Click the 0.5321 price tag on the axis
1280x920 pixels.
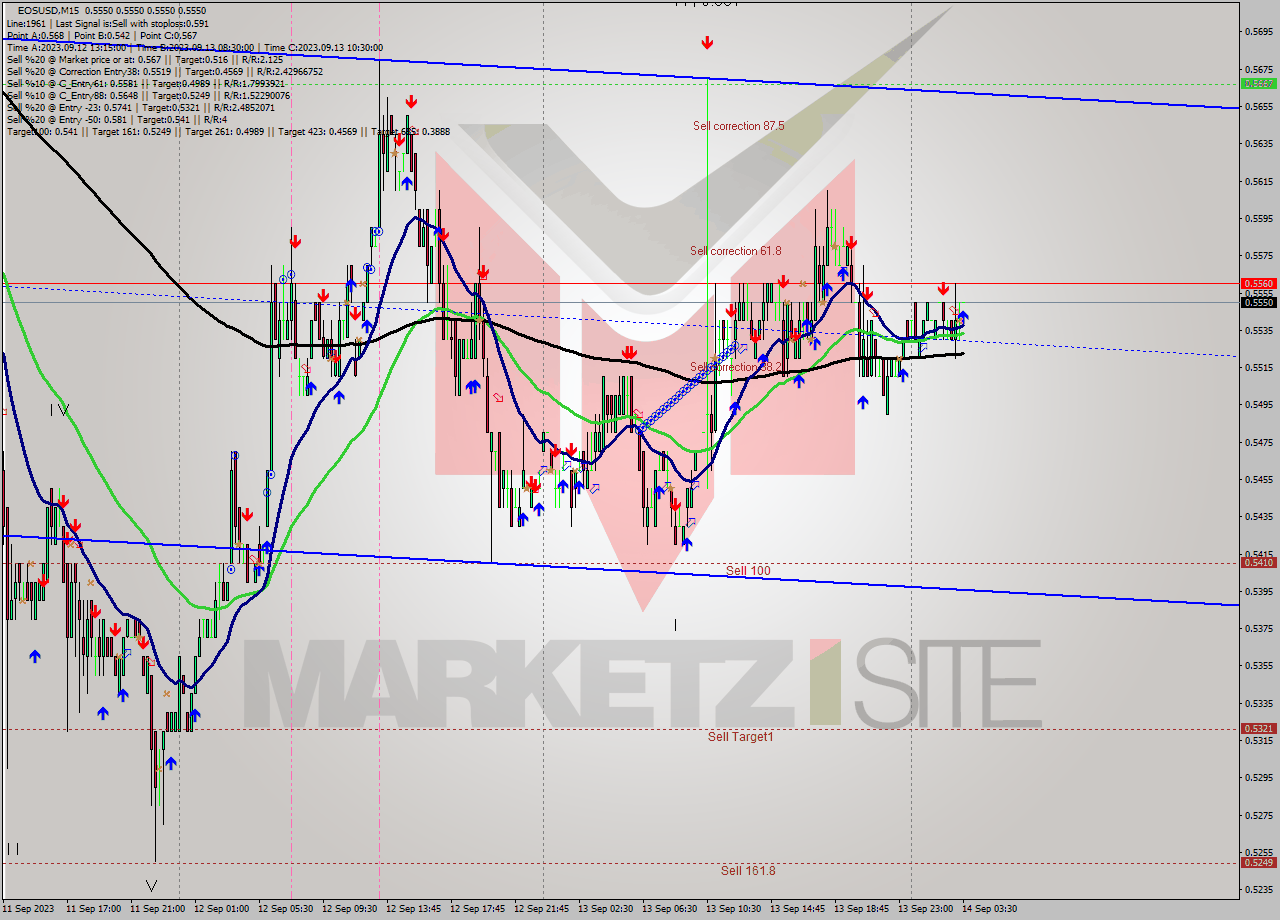tap(1257, 729)
